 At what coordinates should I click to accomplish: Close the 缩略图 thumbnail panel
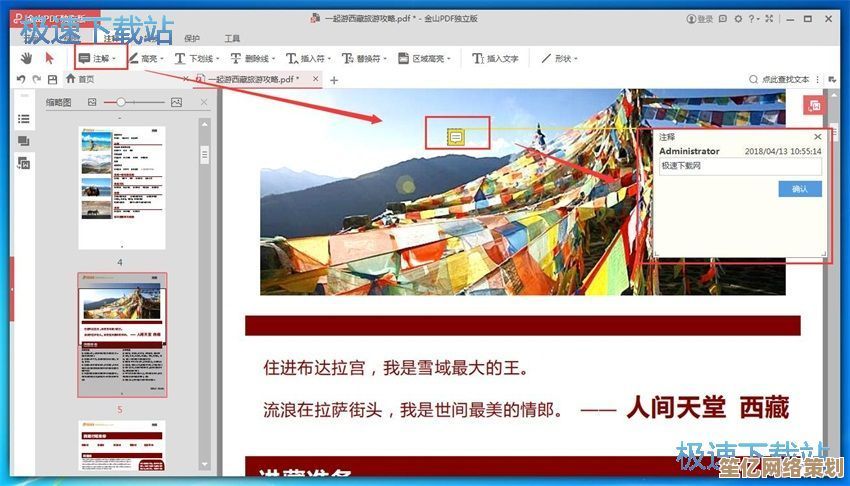[x=204, y=102]
